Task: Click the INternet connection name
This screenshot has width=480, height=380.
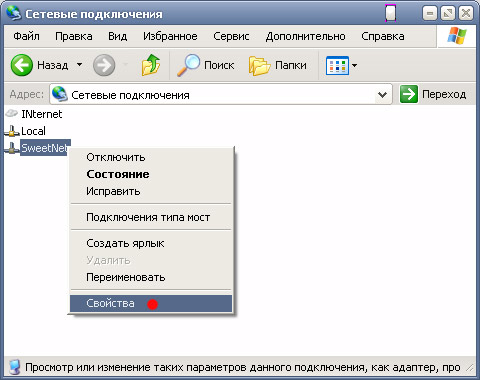Action: pyautogui.click(x=42, y=114)
